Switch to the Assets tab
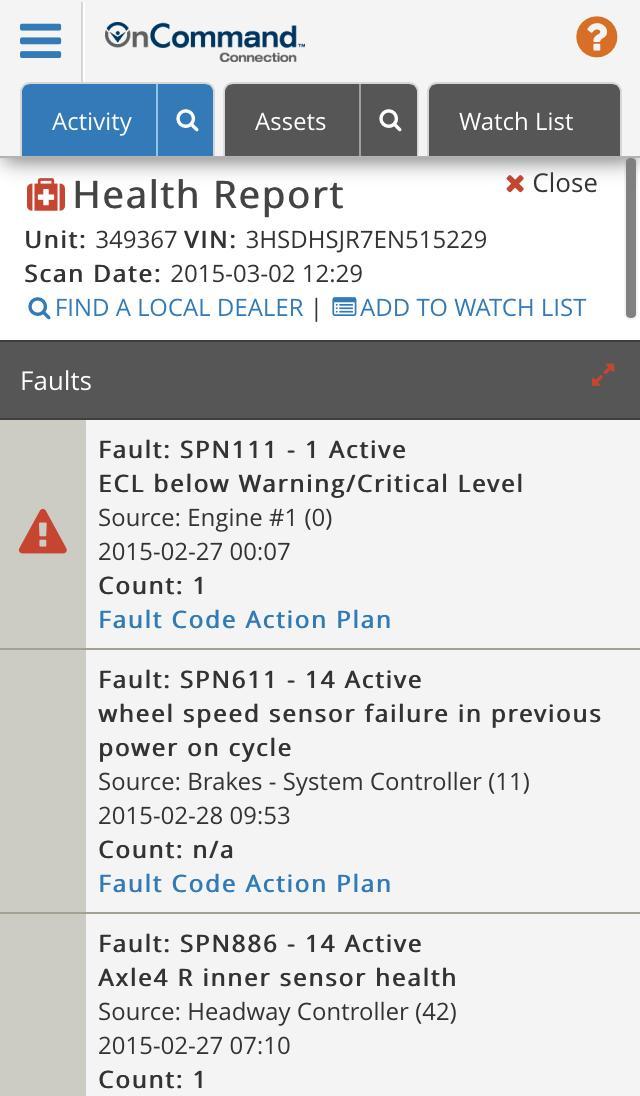The image size is (640, 1096). [x=290, y=121]
